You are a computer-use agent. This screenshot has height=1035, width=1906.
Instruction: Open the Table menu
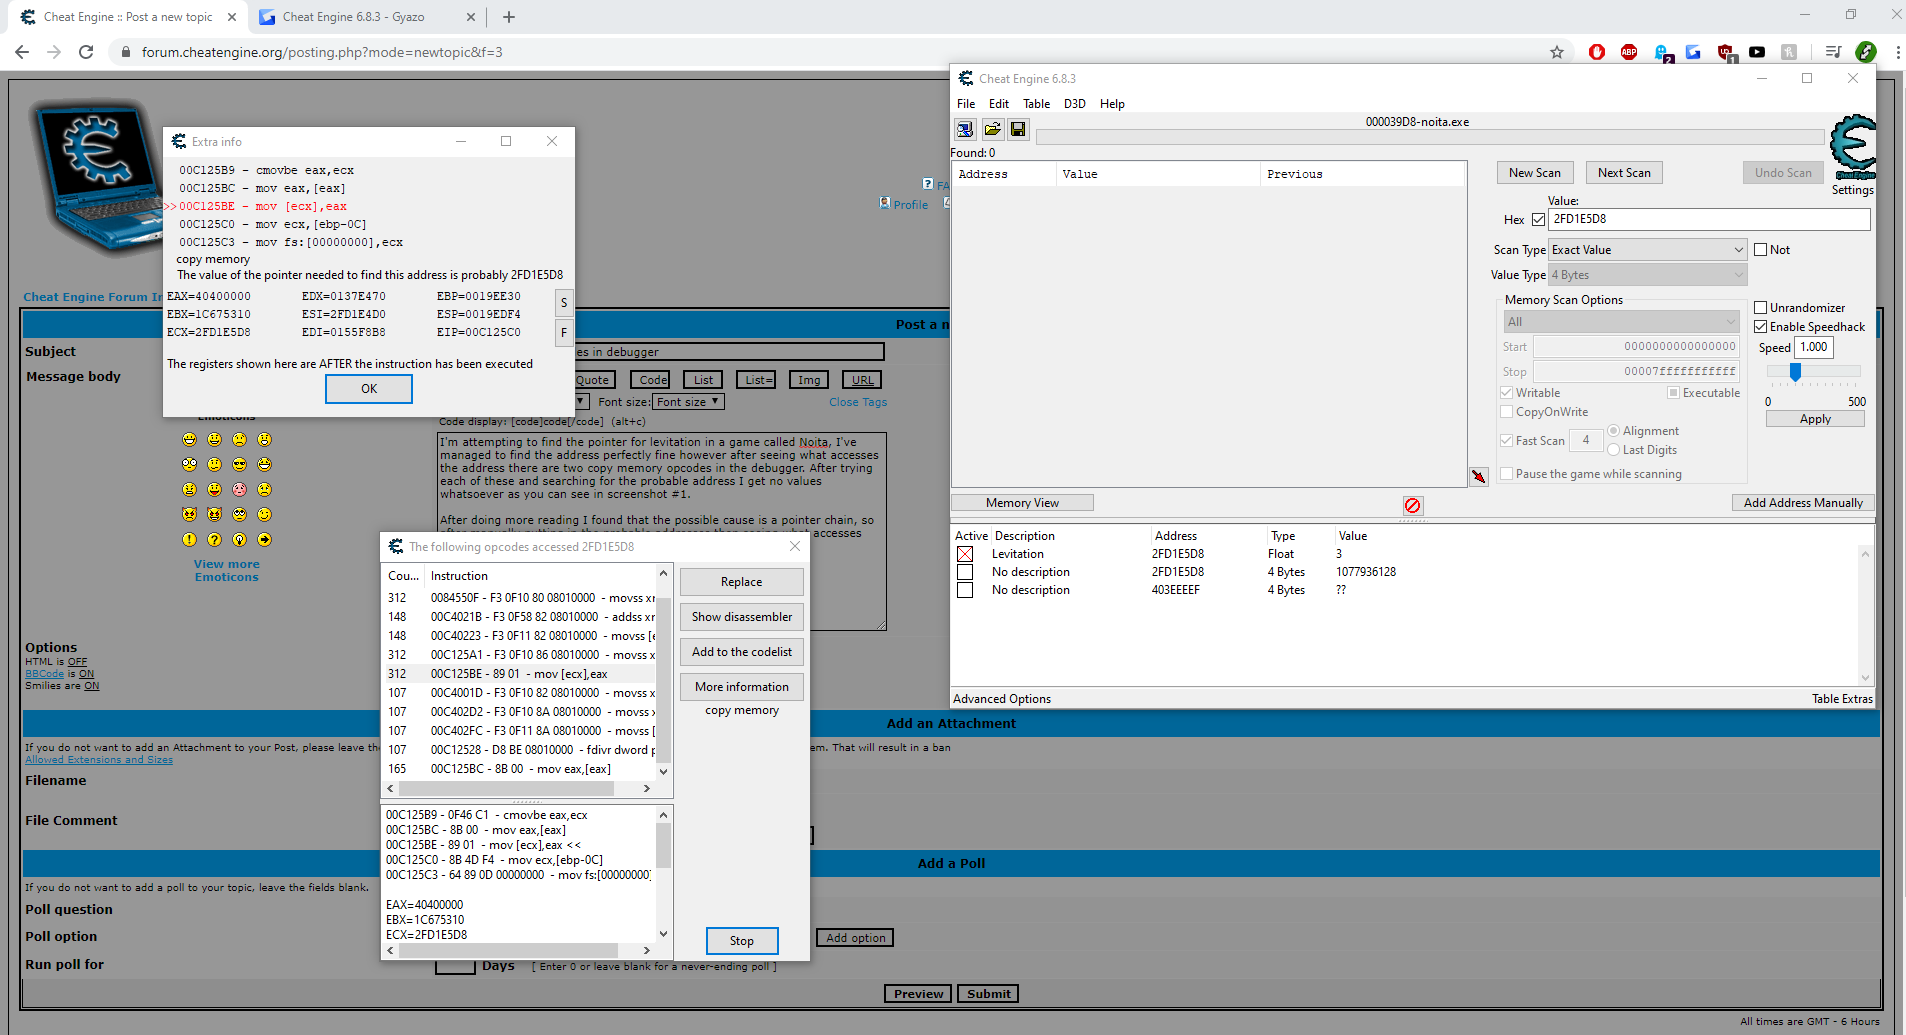pos(1036,103)
